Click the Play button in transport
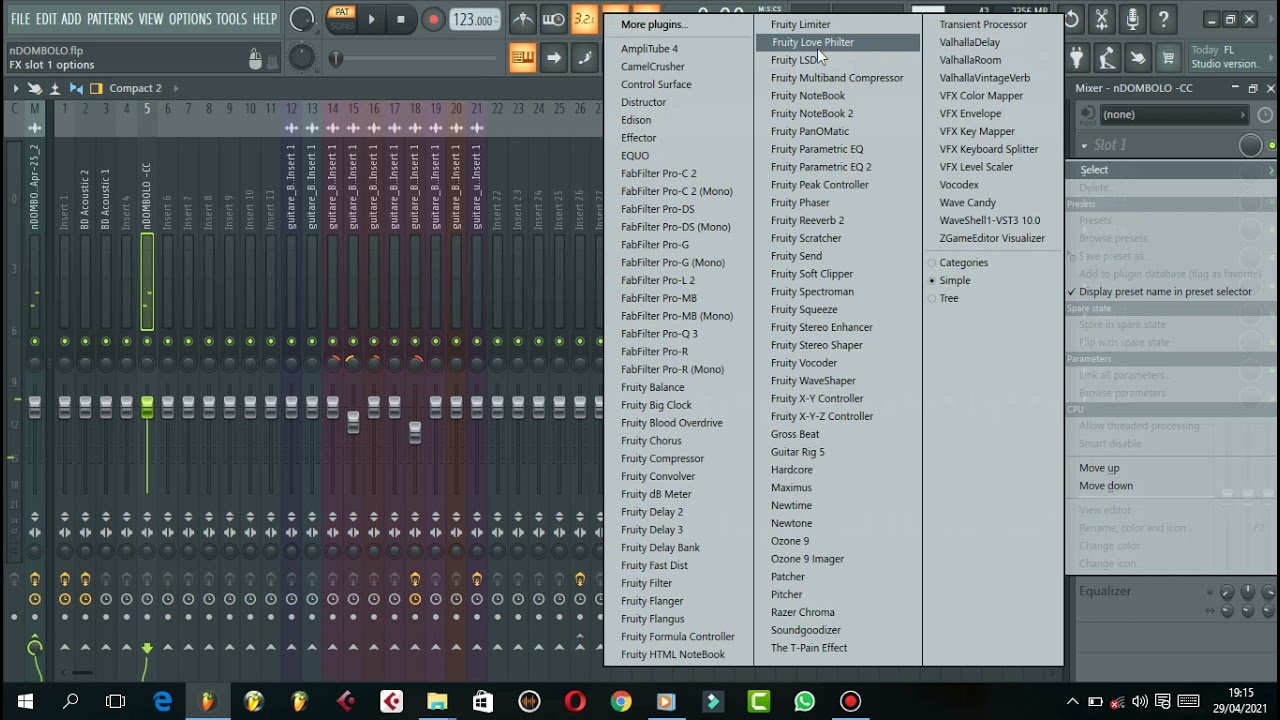The image size is (1280, 720). tap(371, 19)
